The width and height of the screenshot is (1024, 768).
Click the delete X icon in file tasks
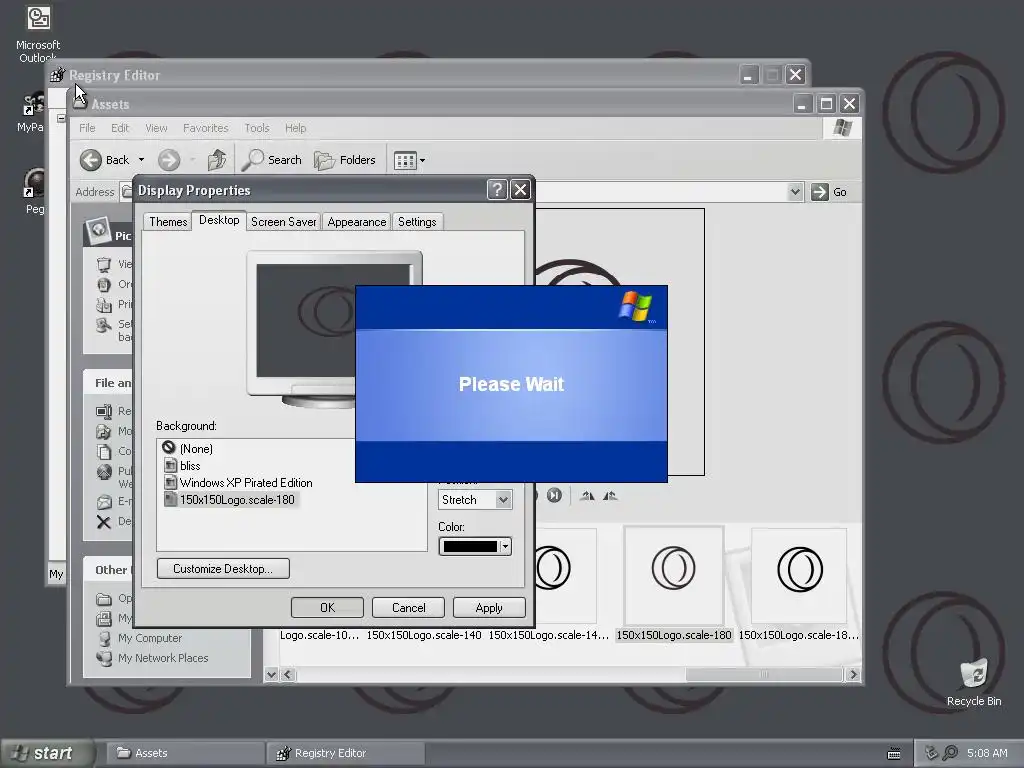coord(103,522)
